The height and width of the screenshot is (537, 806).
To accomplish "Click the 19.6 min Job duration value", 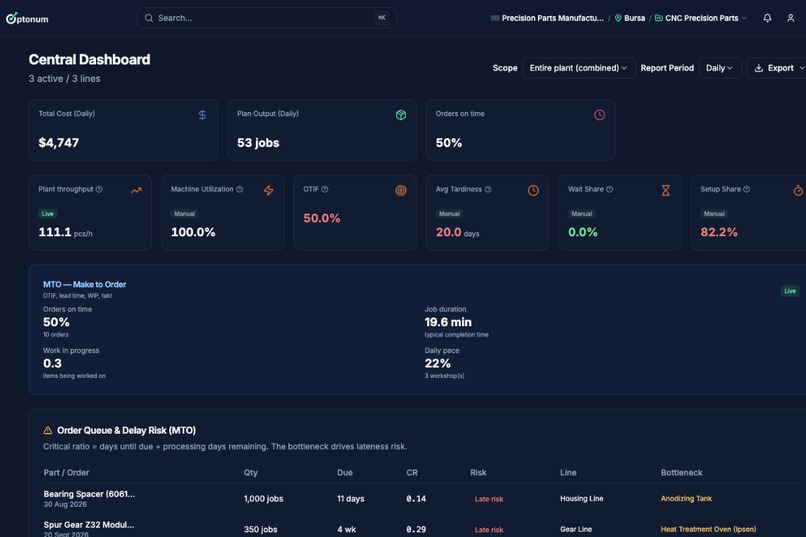I will pyautogui.click(x=448, y=322).
